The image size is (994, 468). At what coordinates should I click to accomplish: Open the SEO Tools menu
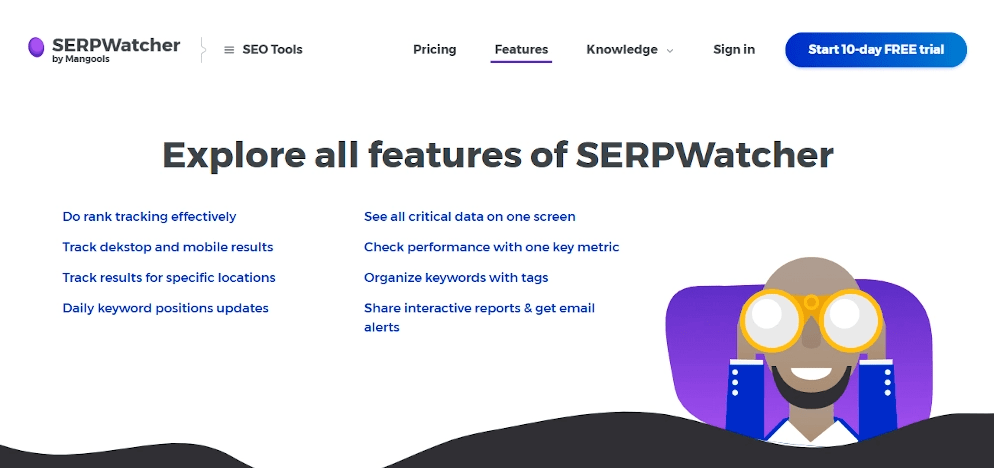pyautogui.click(x=272, y=49)
